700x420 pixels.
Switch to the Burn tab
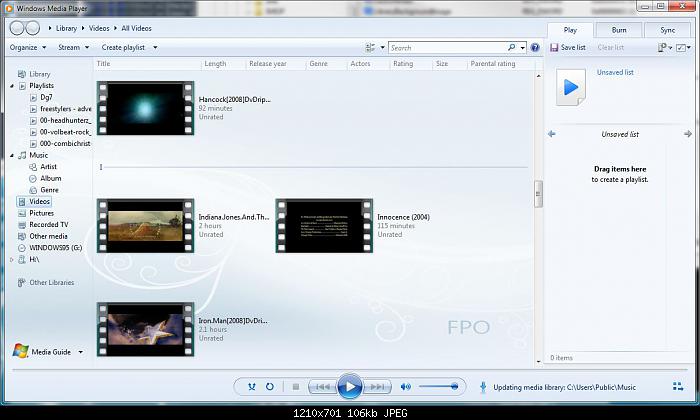(x=619, y=30)
